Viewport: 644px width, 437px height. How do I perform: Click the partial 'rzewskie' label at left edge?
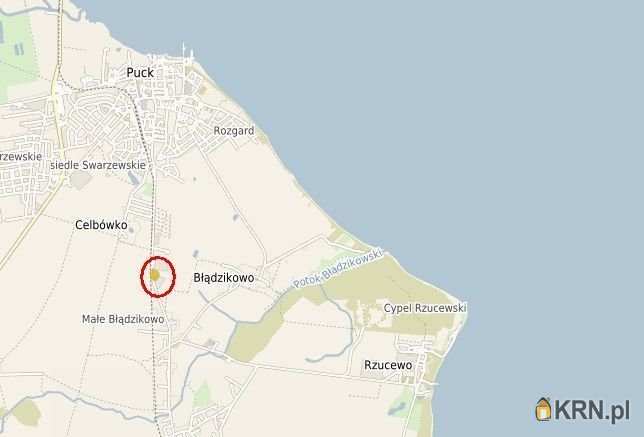(21, 156)
